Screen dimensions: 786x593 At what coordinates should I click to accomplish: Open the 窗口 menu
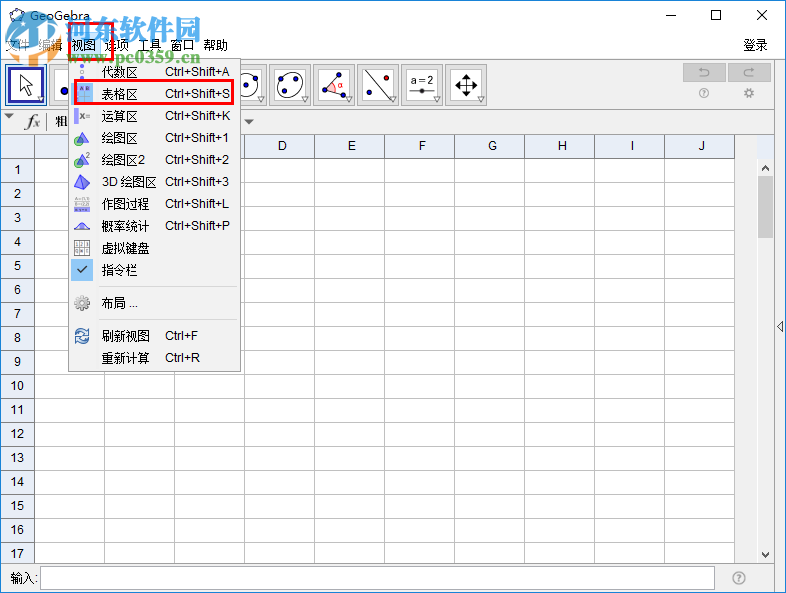point(182,45)
